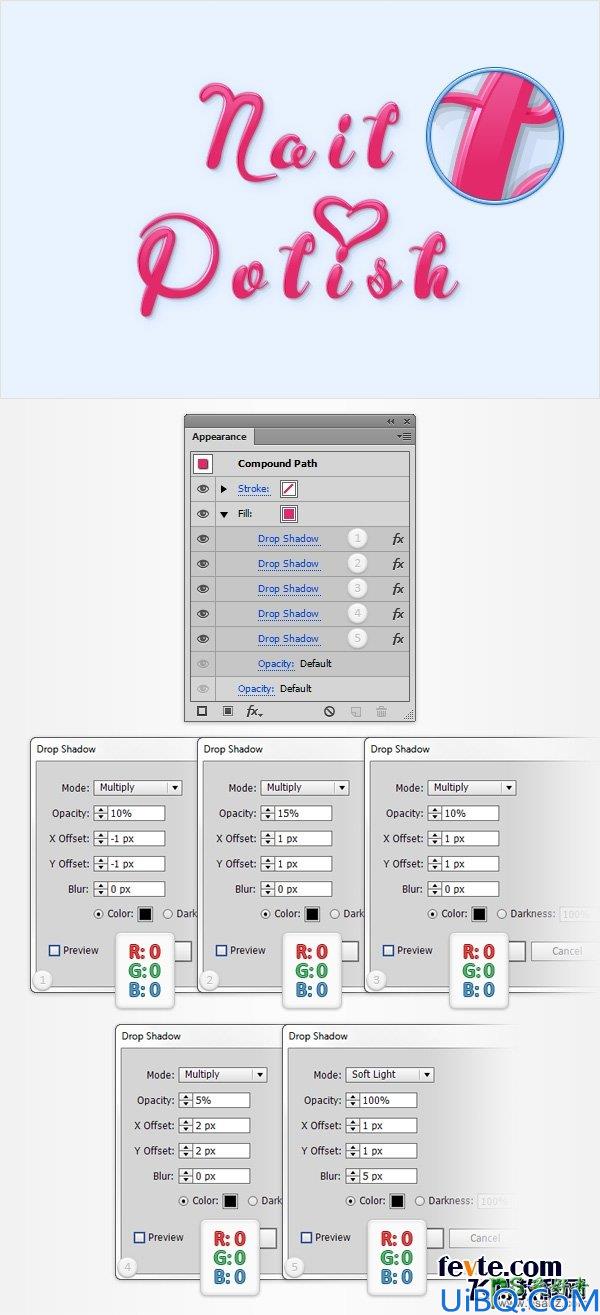Click the fx icon of the fourth Drop Shadow

tap(398, 614)
